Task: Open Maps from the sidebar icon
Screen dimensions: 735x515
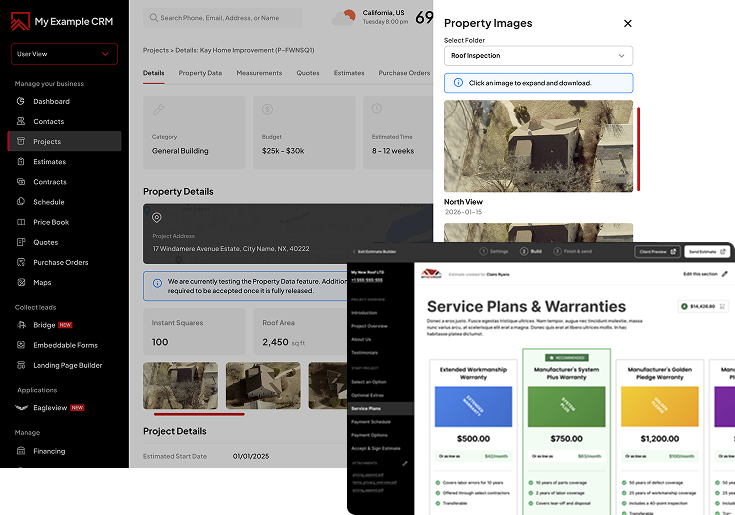Action: (x=21, y=282)
